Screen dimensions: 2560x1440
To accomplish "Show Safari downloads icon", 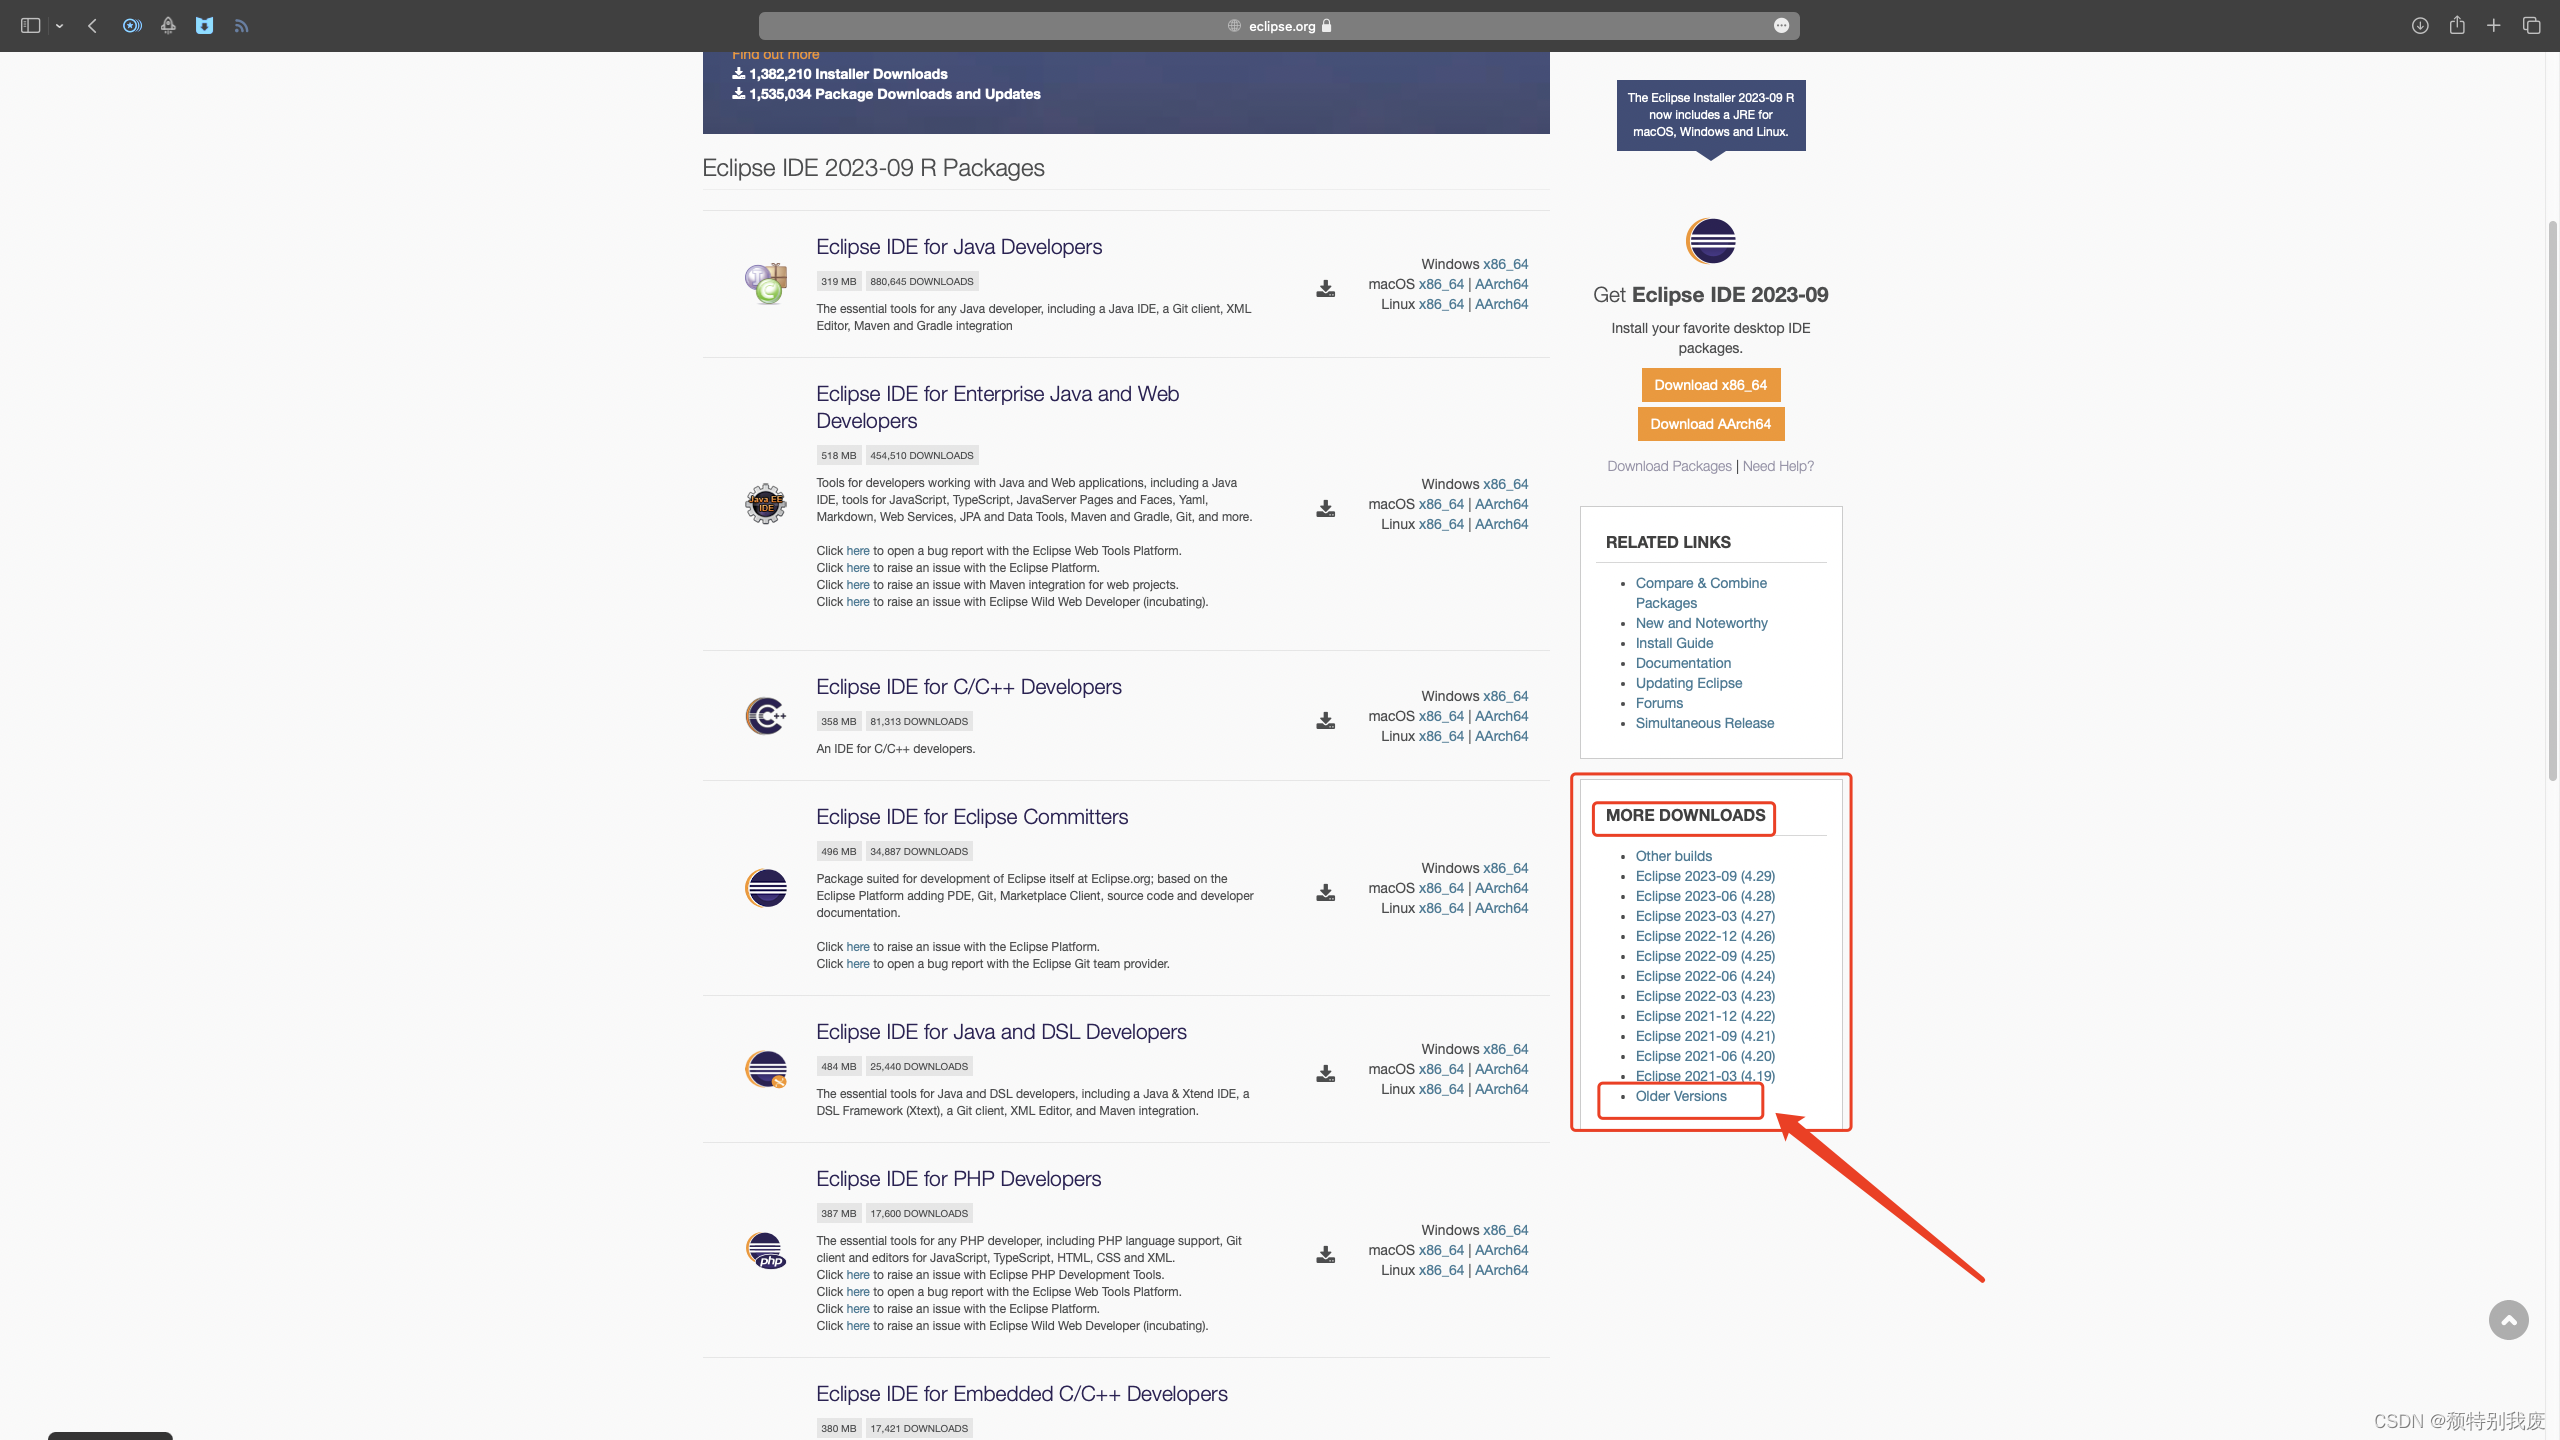I will point(2420,26).
